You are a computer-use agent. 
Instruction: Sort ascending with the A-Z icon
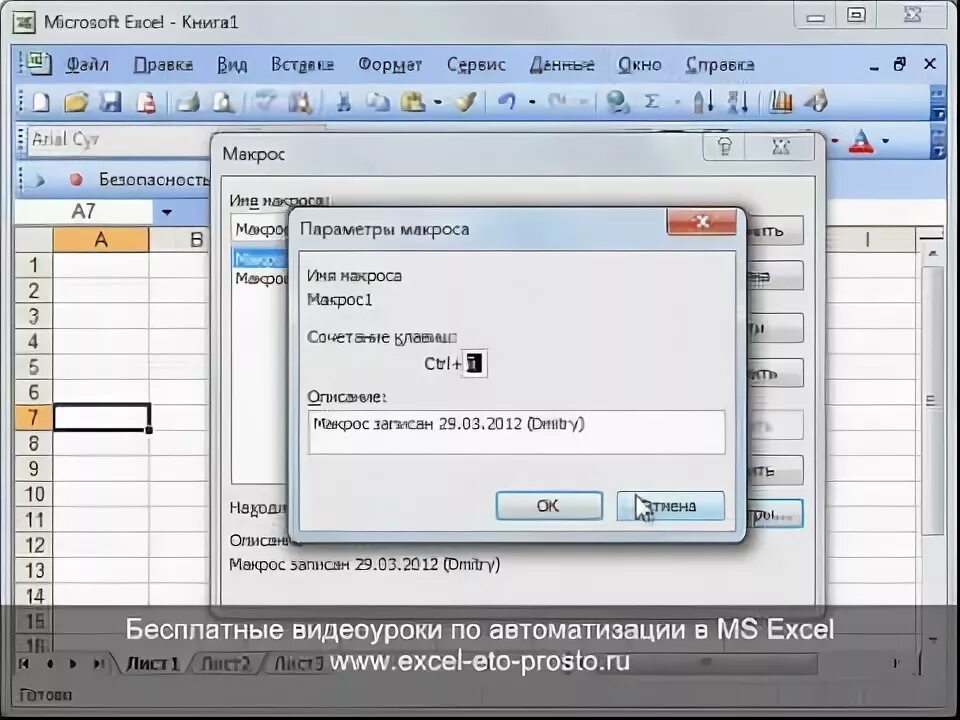703,102
